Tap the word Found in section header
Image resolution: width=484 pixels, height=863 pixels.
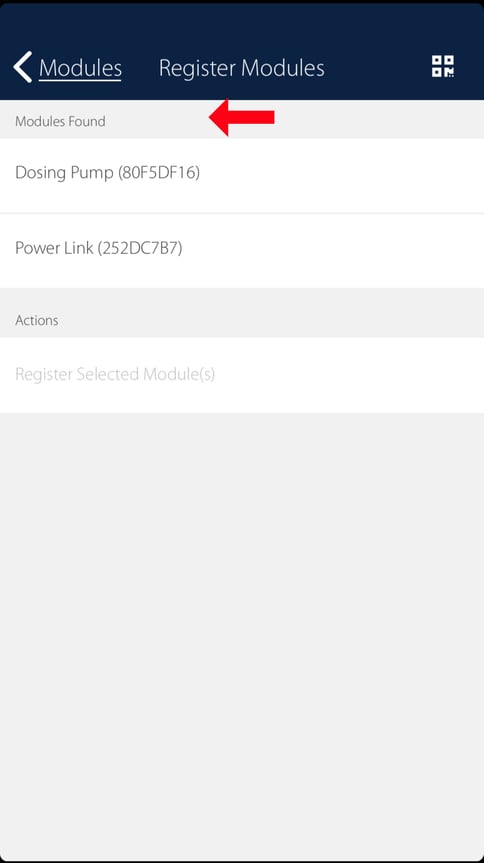tap(89, 121)
